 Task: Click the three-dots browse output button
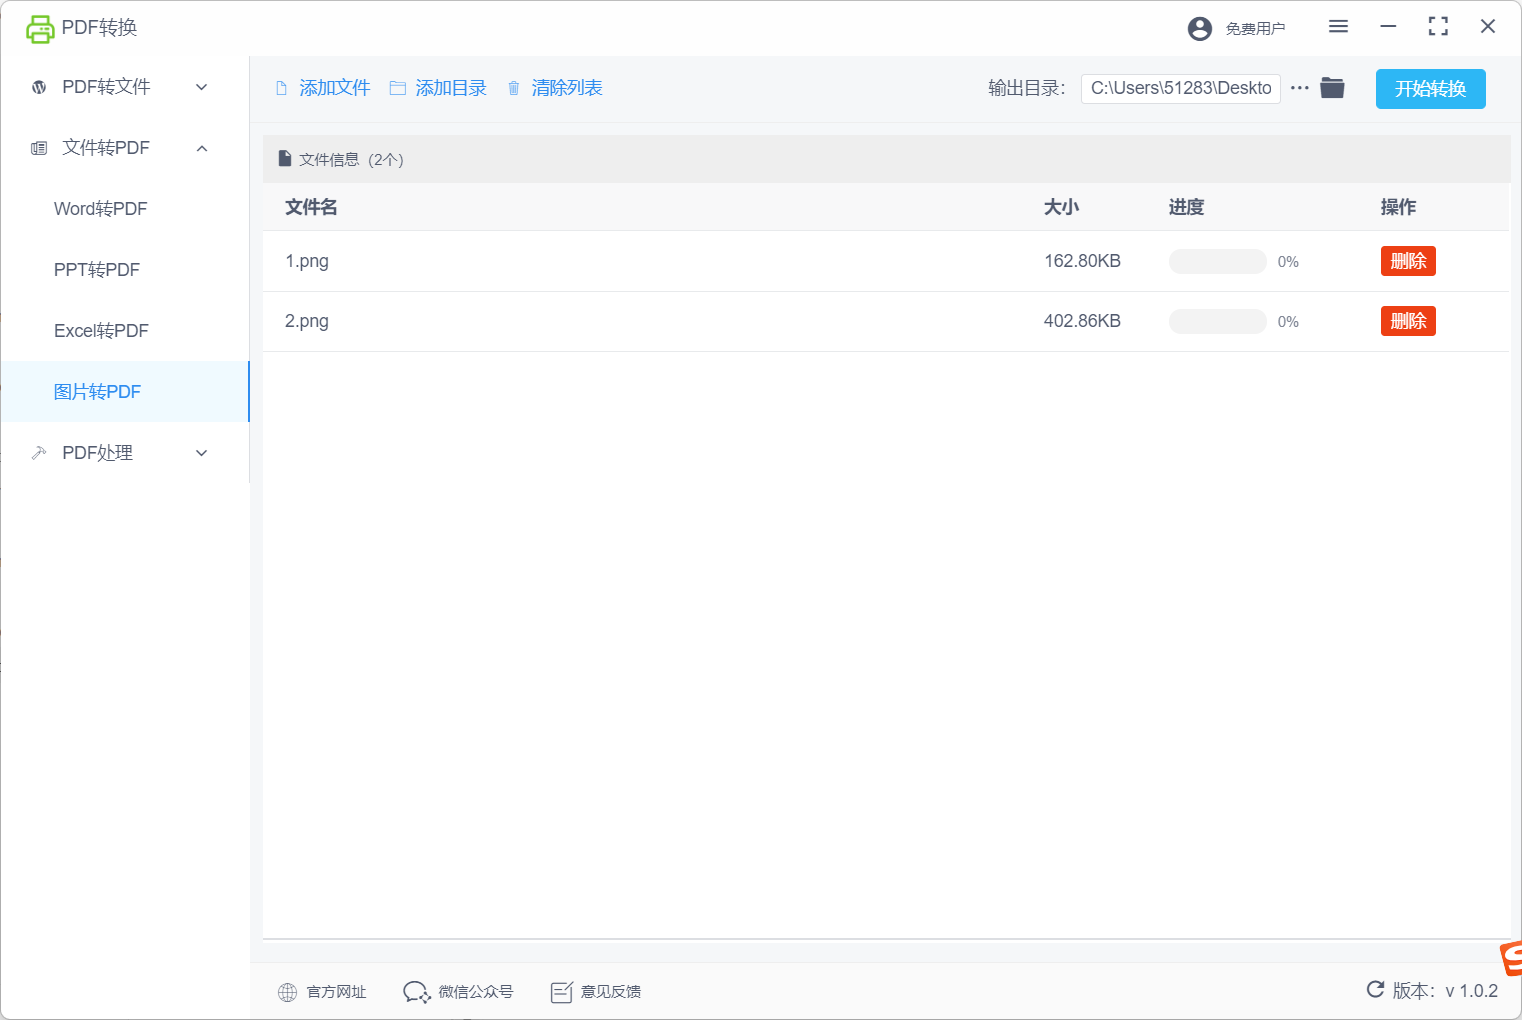tap(1300, 88)
